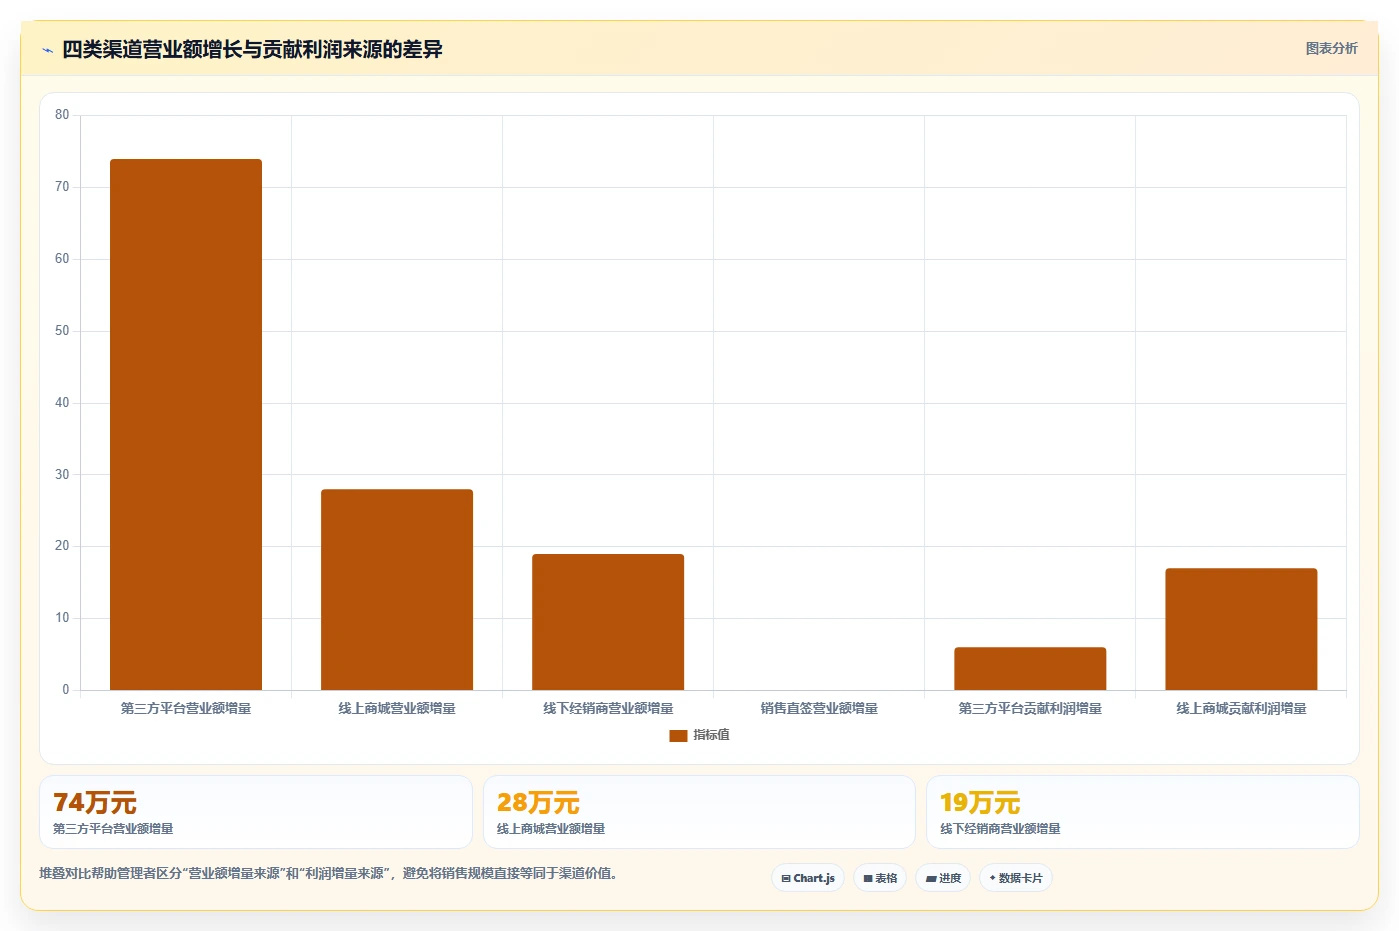Viewport: 1399px width, 931px height.
Task: Open the 19万元 data card
Action: 1143,812
